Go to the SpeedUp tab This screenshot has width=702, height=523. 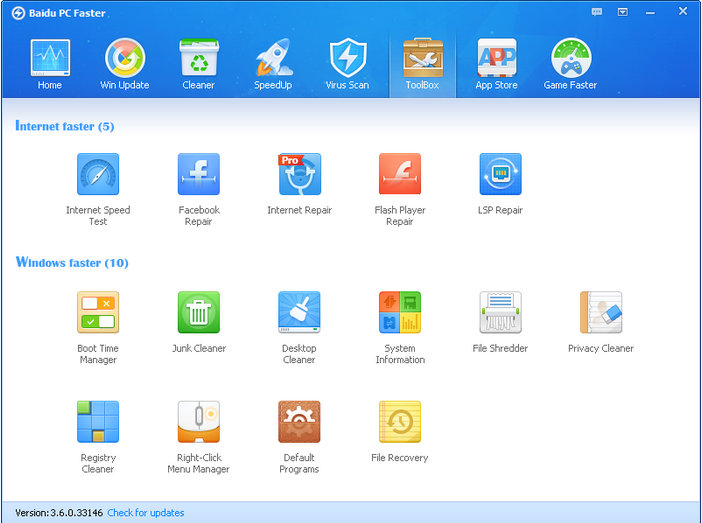(273, 64)
